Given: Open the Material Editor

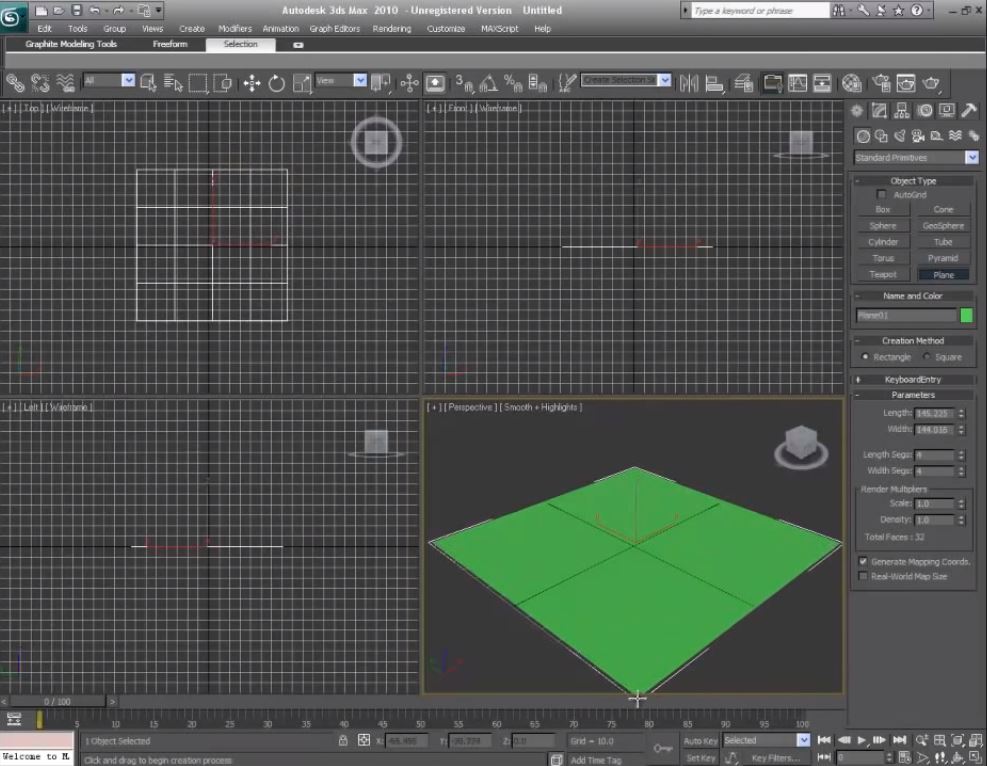Looking at the screenshot, I should [852, 83].
